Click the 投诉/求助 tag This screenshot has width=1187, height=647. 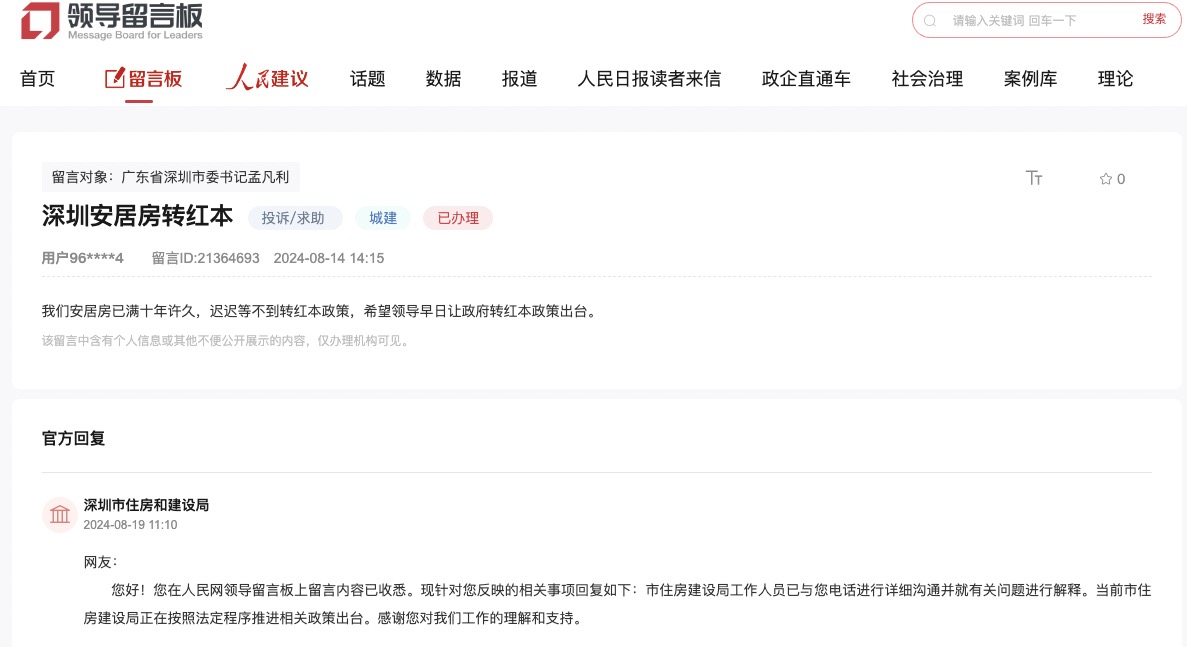pos(293,218)
